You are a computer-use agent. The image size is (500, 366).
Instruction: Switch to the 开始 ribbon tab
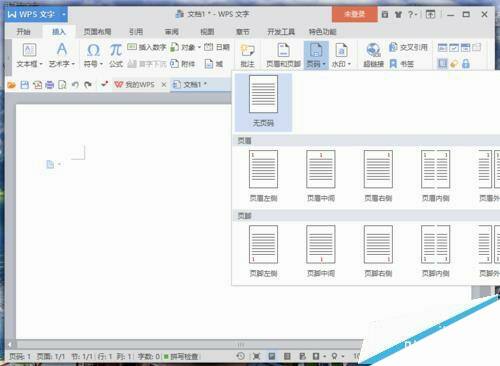pyautogui.click(x=23, y=32)
